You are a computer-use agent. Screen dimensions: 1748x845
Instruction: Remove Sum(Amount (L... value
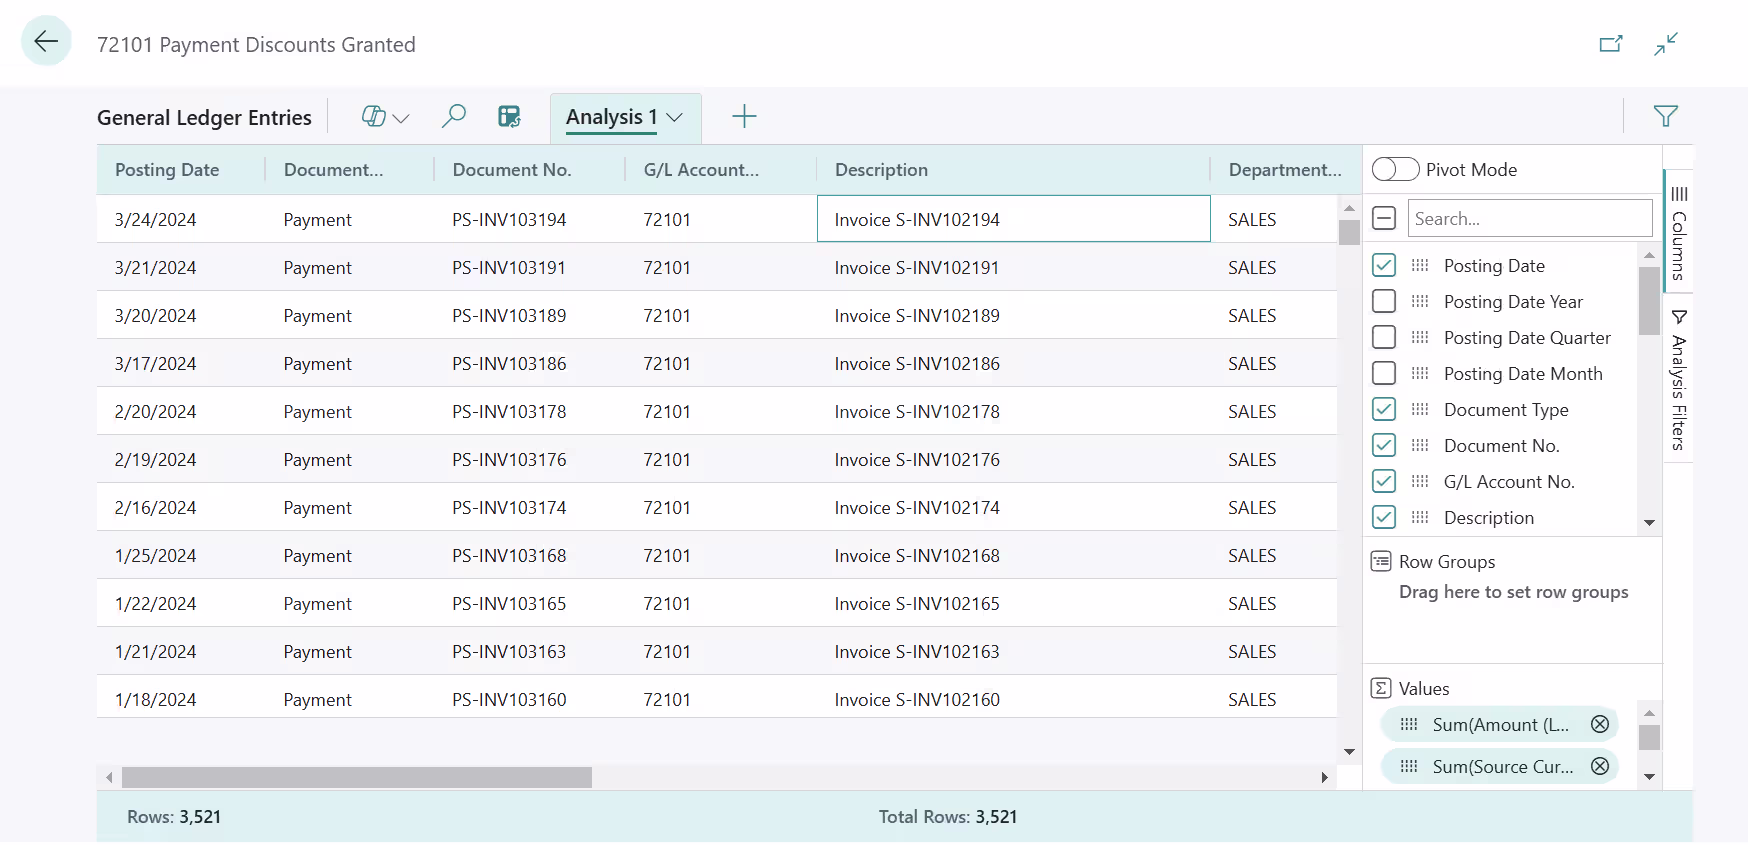click(1600, 725)
